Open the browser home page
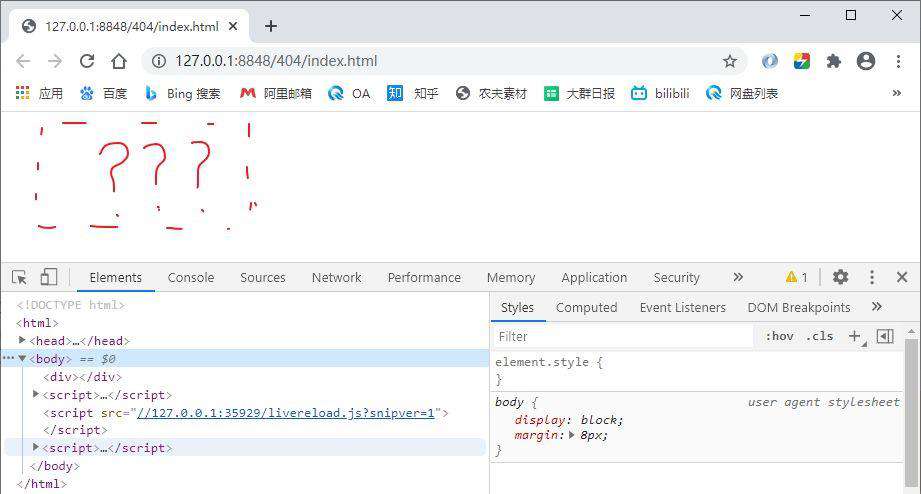This screenshot has width=921, height=494. pyautogui.click(x=119, y=61)
